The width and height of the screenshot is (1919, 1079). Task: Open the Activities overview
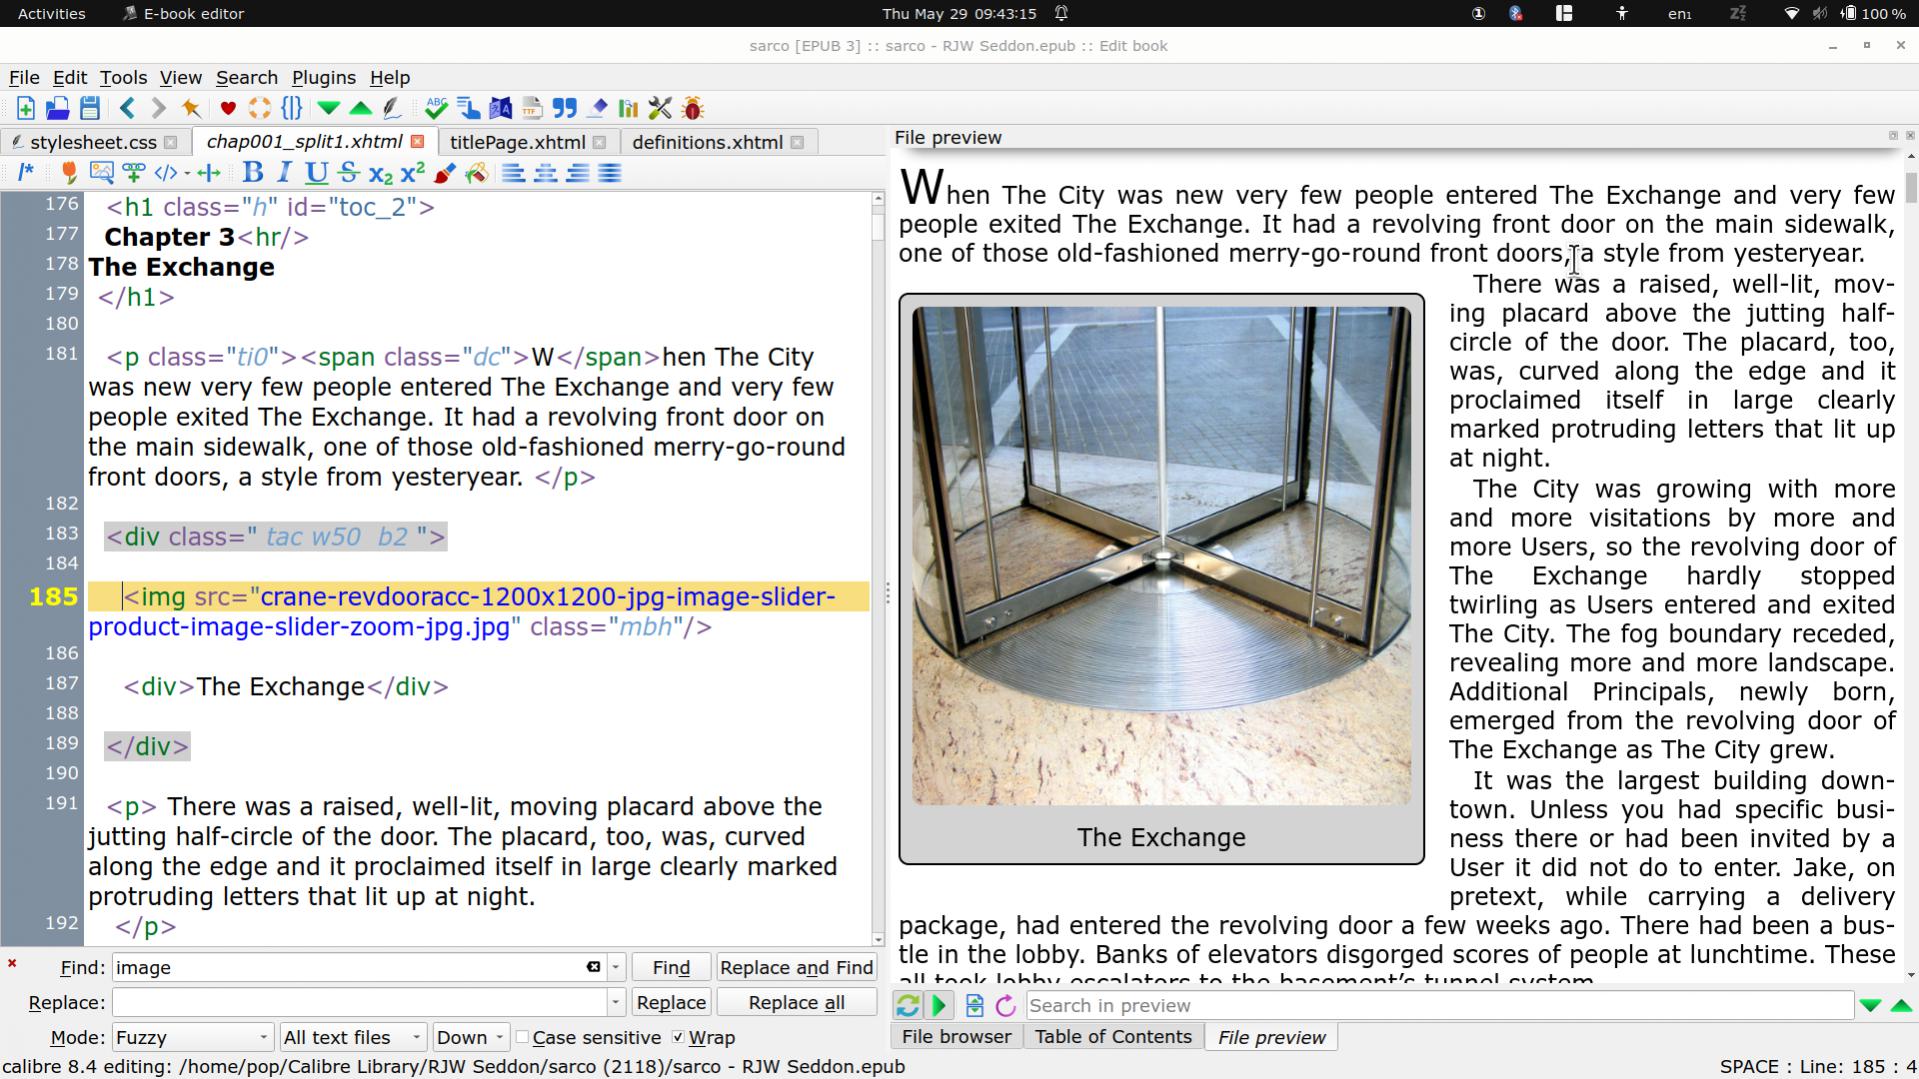tap(51, 14)
